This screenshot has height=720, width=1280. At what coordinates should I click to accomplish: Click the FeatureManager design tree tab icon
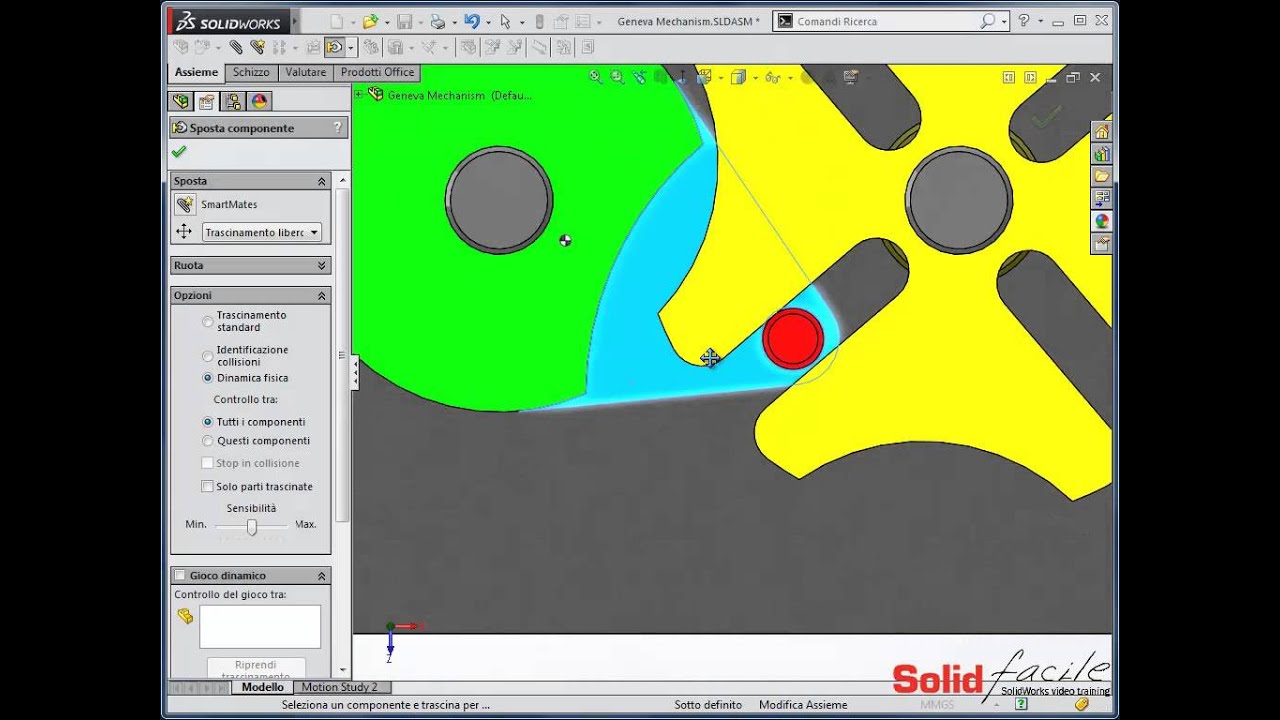tap(180, 101)
